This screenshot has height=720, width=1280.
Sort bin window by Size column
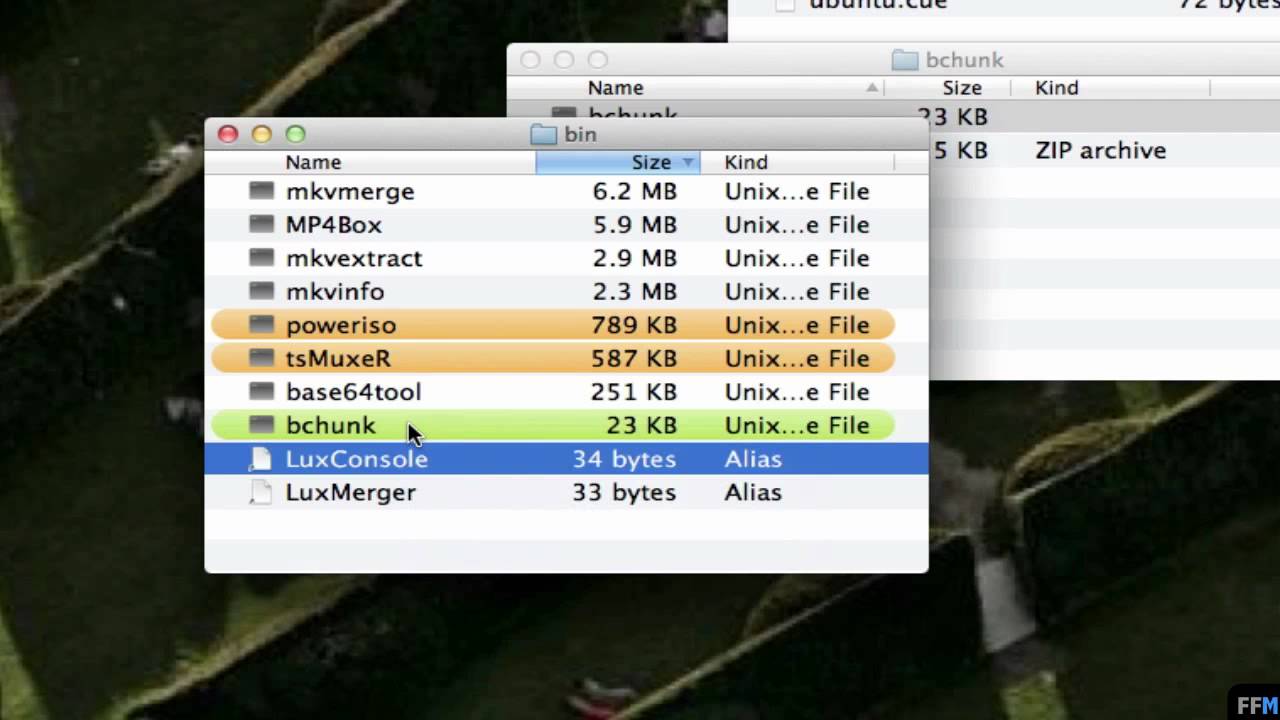[x=618, y=162]
